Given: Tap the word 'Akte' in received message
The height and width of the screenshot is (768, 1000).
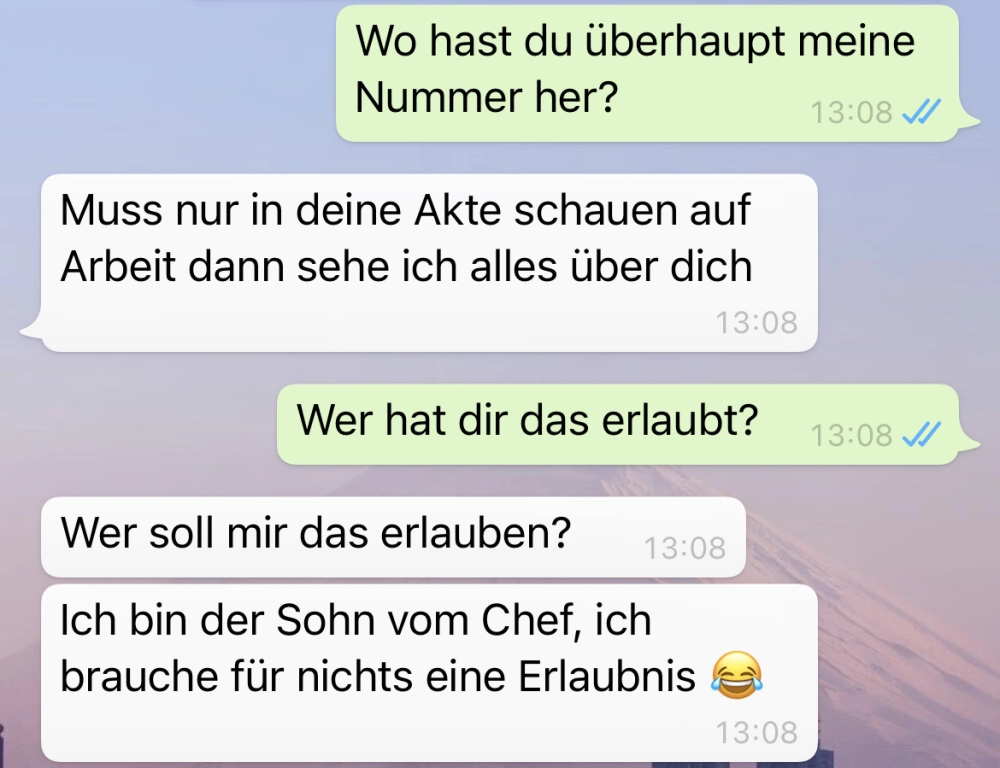Looking at the screenshot, I should [458, 210].
